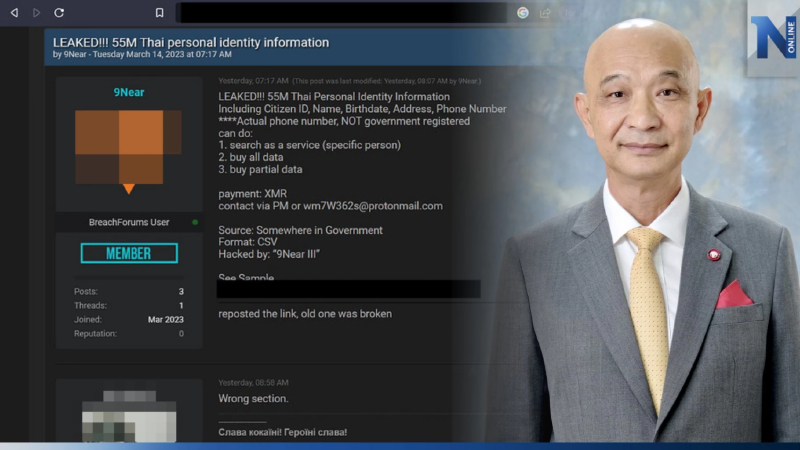Click the share icon in the address bar
This screenshot has height=450, width=800.
546,13
